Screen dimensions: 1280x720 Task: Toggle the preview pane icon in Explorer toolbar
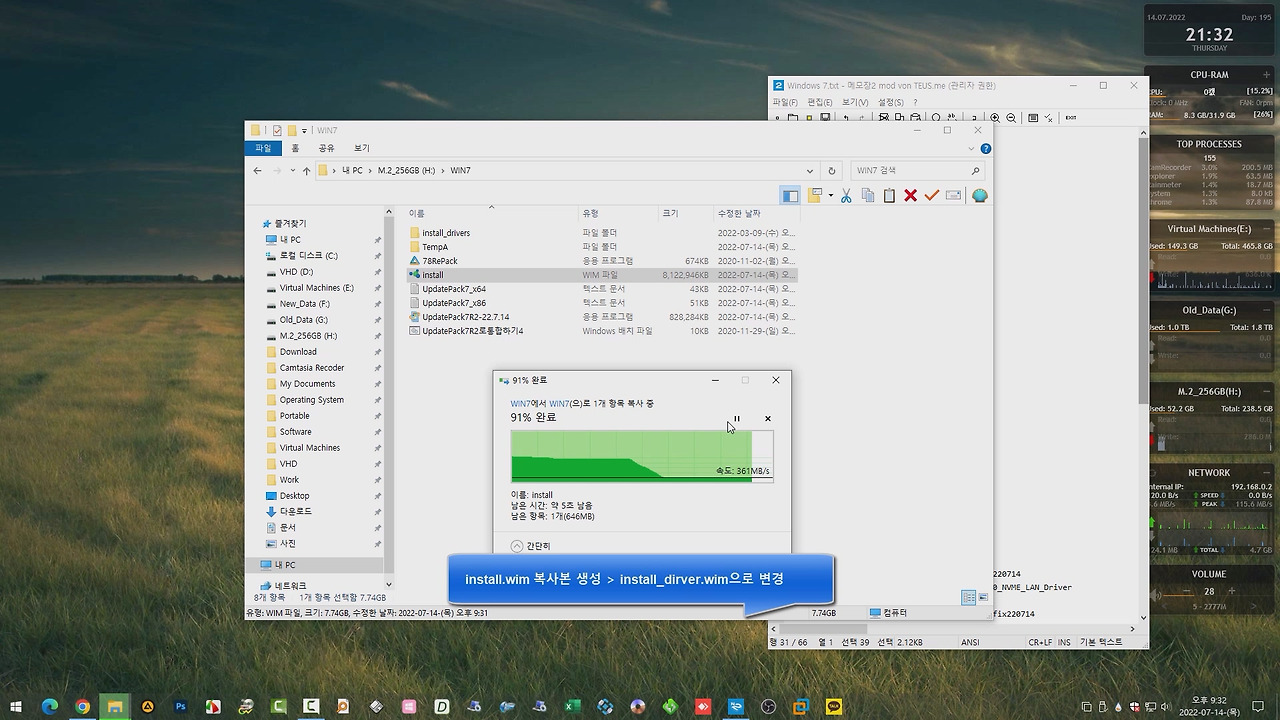790,196
